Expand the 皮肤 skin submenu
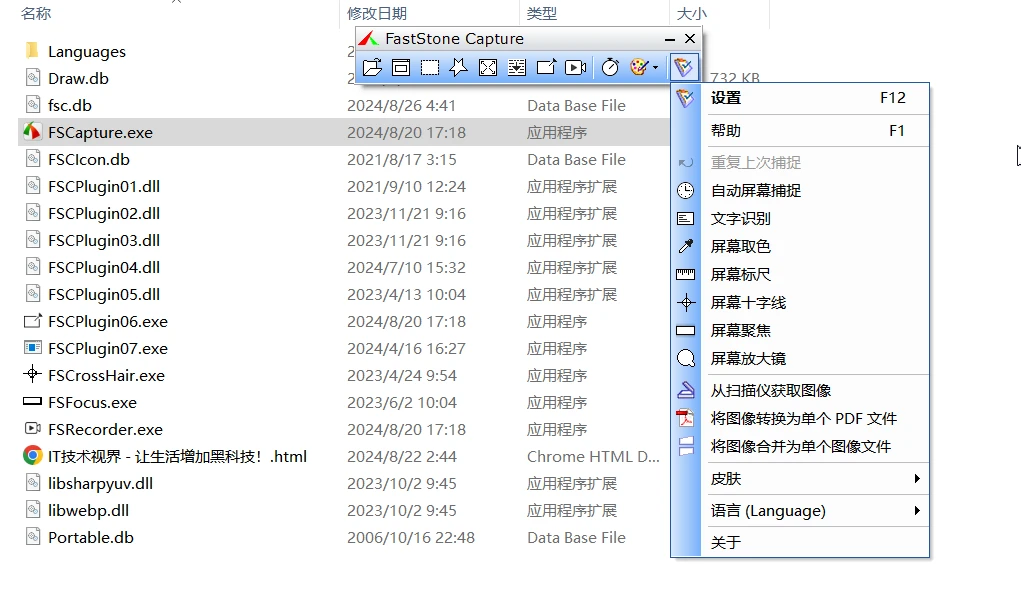This screenshot has width=1021, height=606. pos(815,479)
